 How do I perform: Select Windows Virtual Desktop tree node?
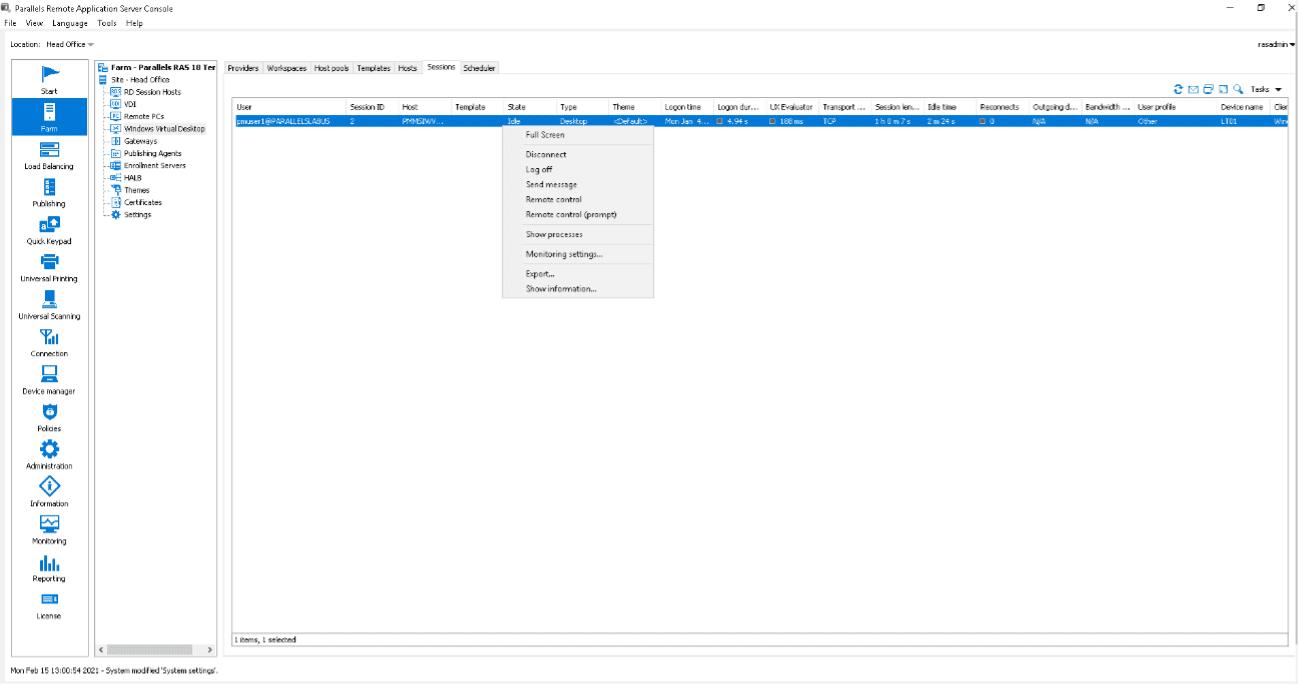[x=164, y=129]
